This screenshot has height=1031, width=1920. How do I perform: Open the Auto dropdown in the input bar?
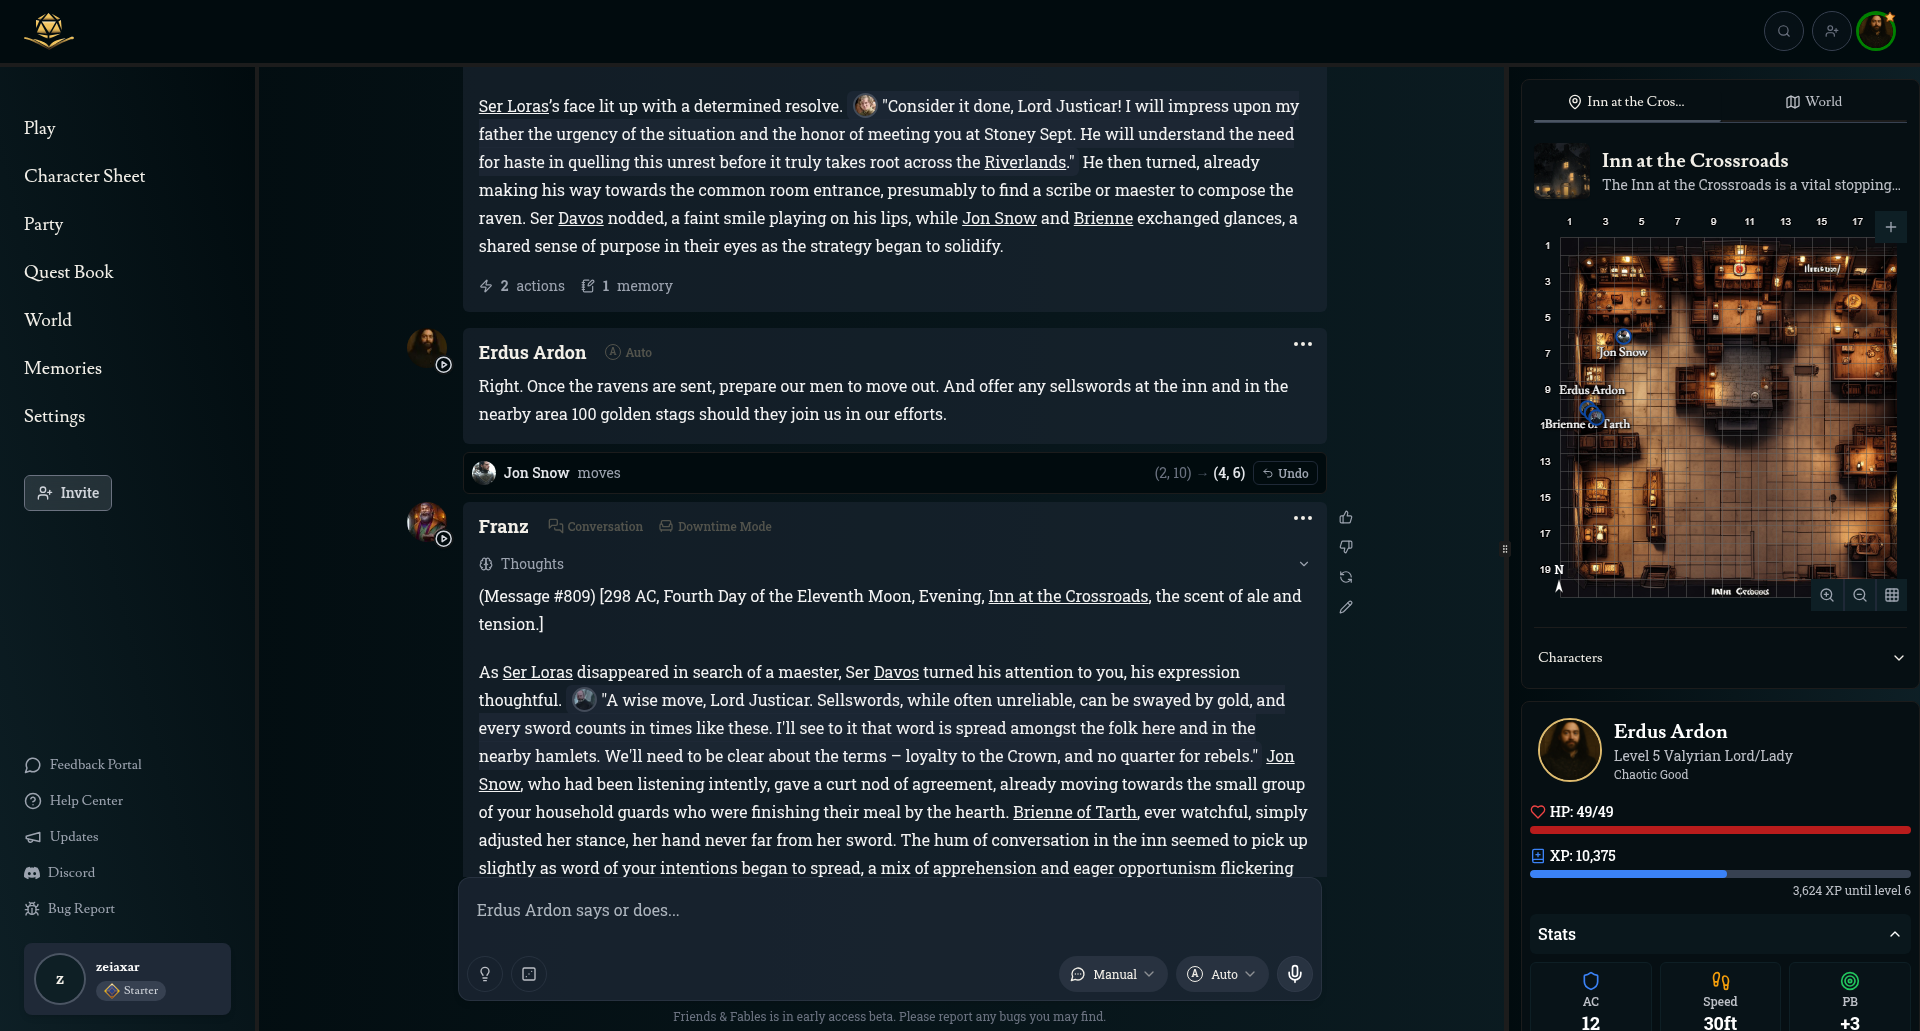tap(1221, 974)
